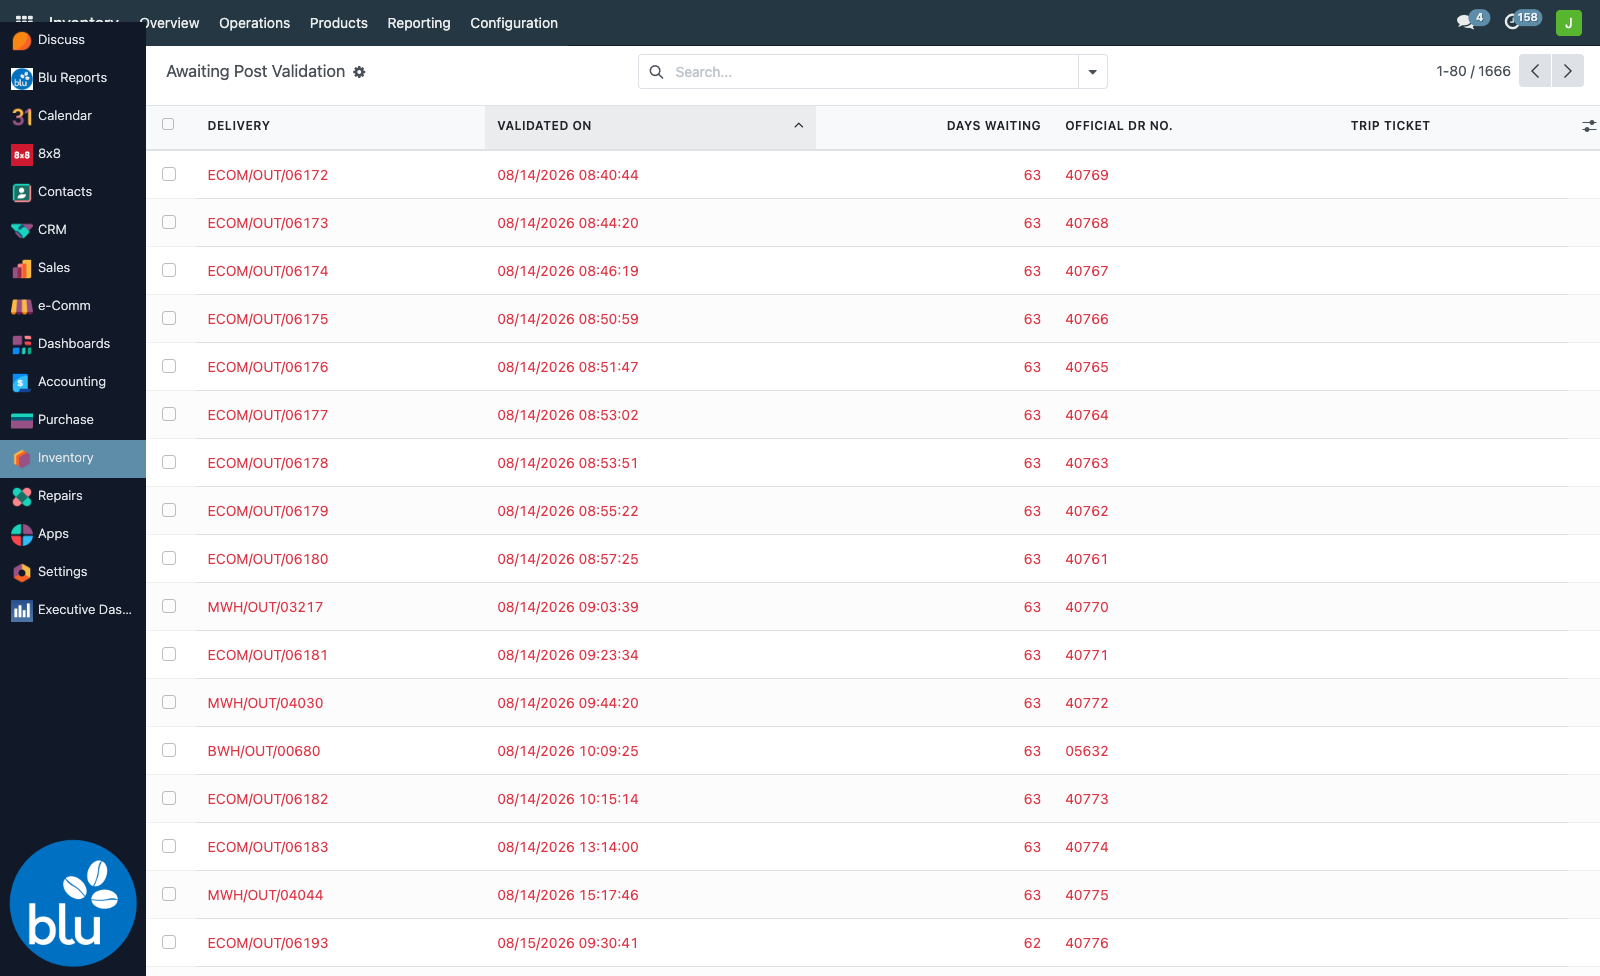The width and height of the screenshot is (1600, 976).
Task: Check the row ECOM/OUT/06172
Action: (x=169, y=174)
